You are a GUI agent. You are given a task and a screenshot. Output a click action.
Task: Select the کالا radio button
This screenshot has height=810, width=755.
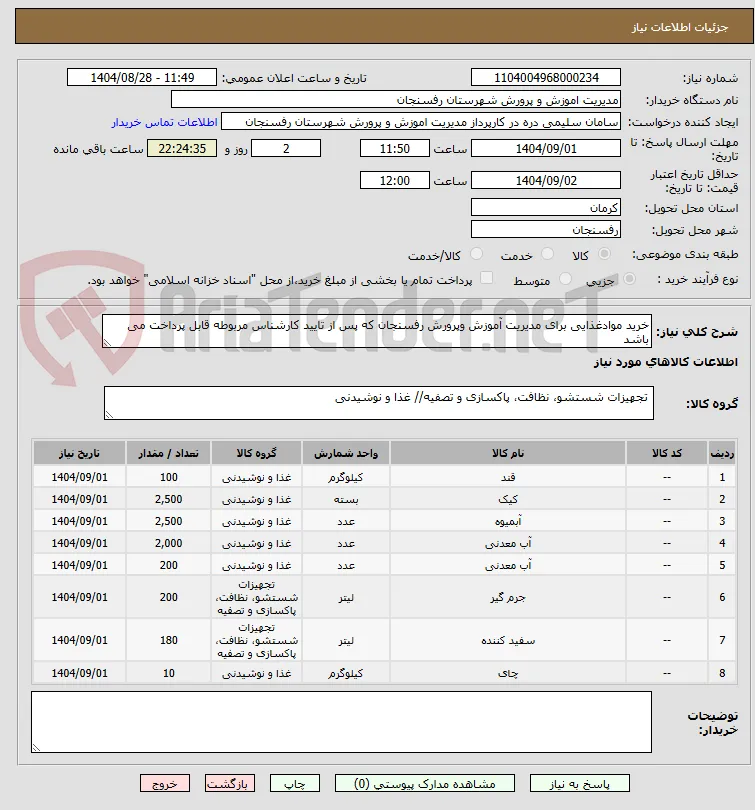pos(604,254)
